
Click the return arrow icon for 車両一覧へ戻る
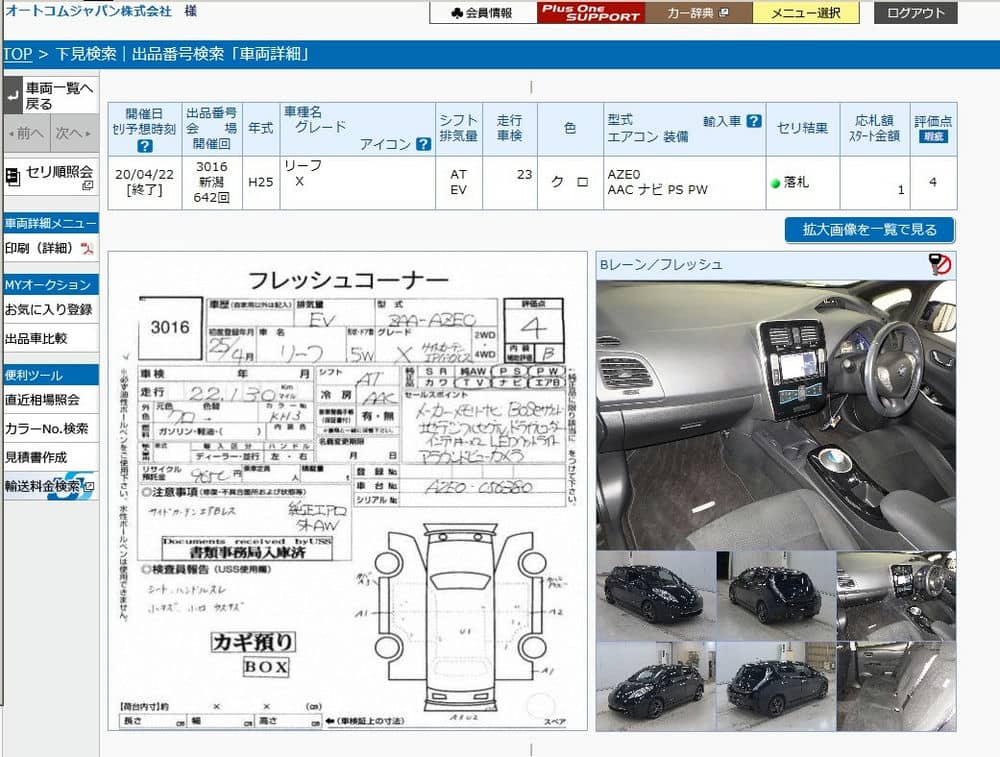click(13, 96)
